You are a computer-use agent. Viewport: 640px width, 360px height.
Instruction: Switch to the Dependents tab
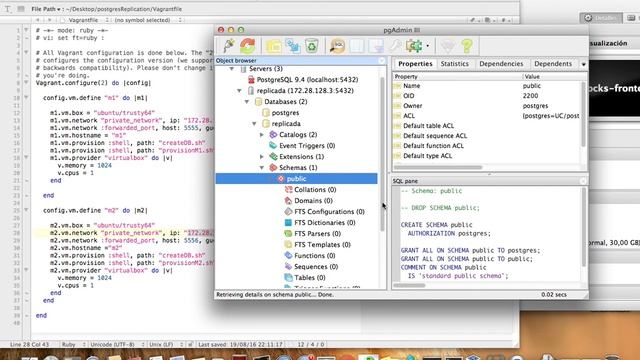click(x=553, y=64)
